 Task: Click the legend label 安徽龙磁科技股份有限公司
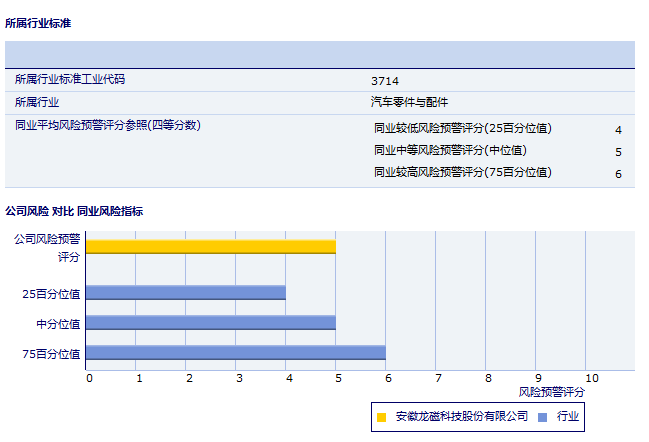pos(461,416)
